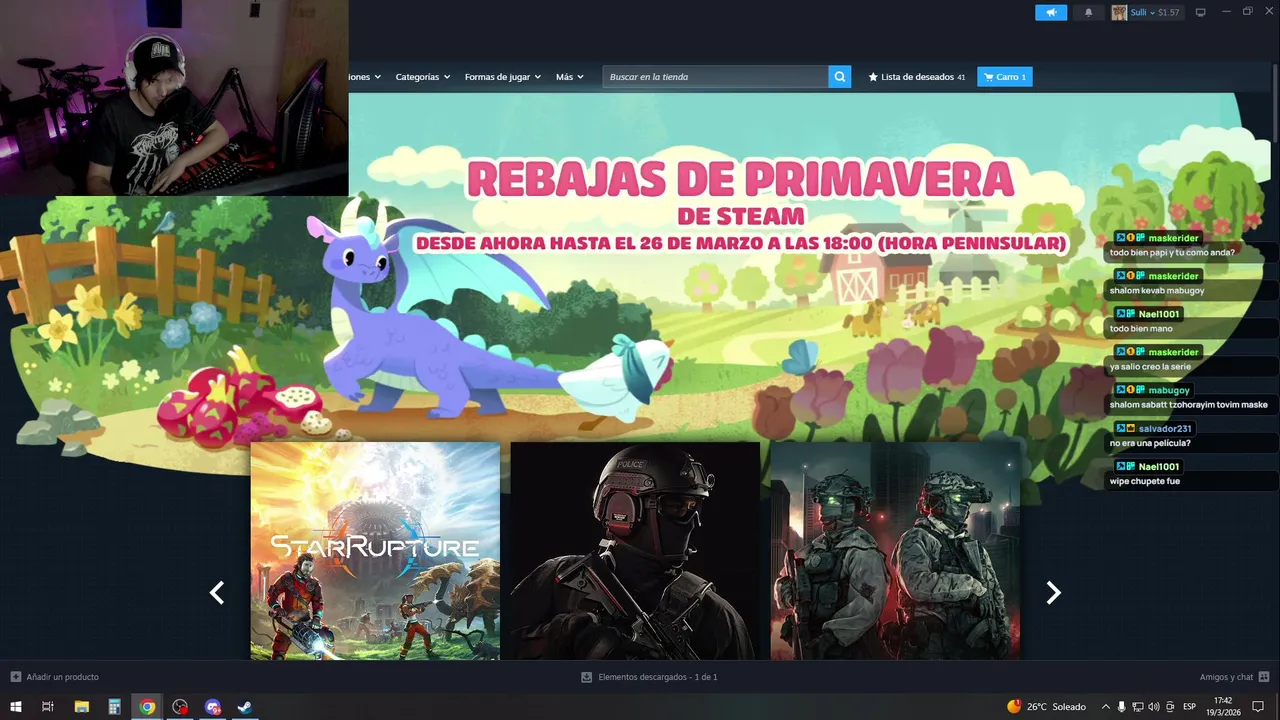Open the StarRupture game thumbnail
Image resolution: width=1280 pixels, height=720 pixels.
tap(375, 551)
